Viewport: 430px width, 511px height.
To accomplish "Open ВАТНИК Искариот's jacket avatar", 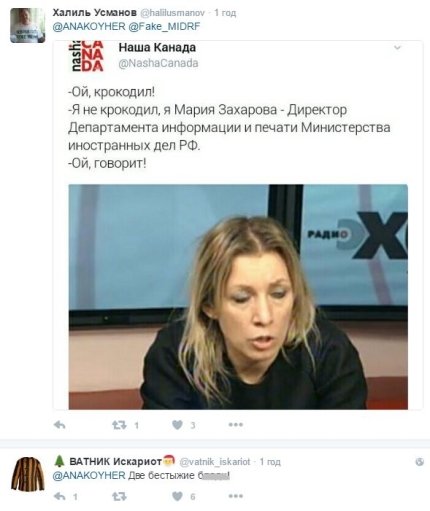I will tap(27, 474).
